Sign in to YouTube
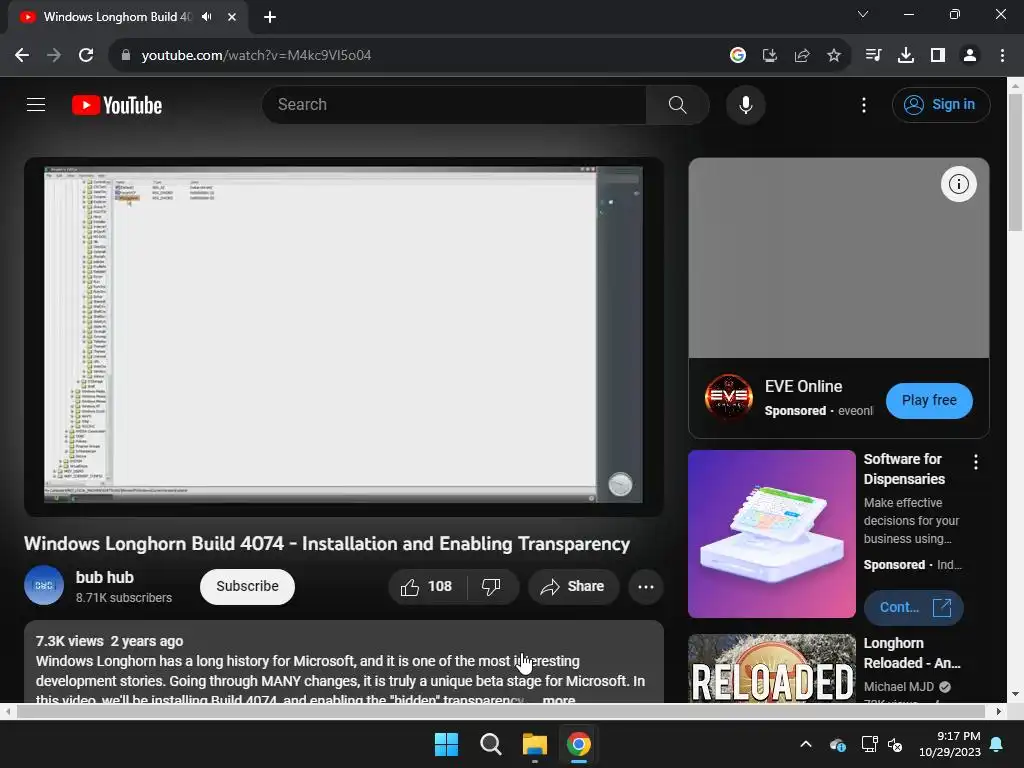 pyautogui.click(x=941, y=104)
